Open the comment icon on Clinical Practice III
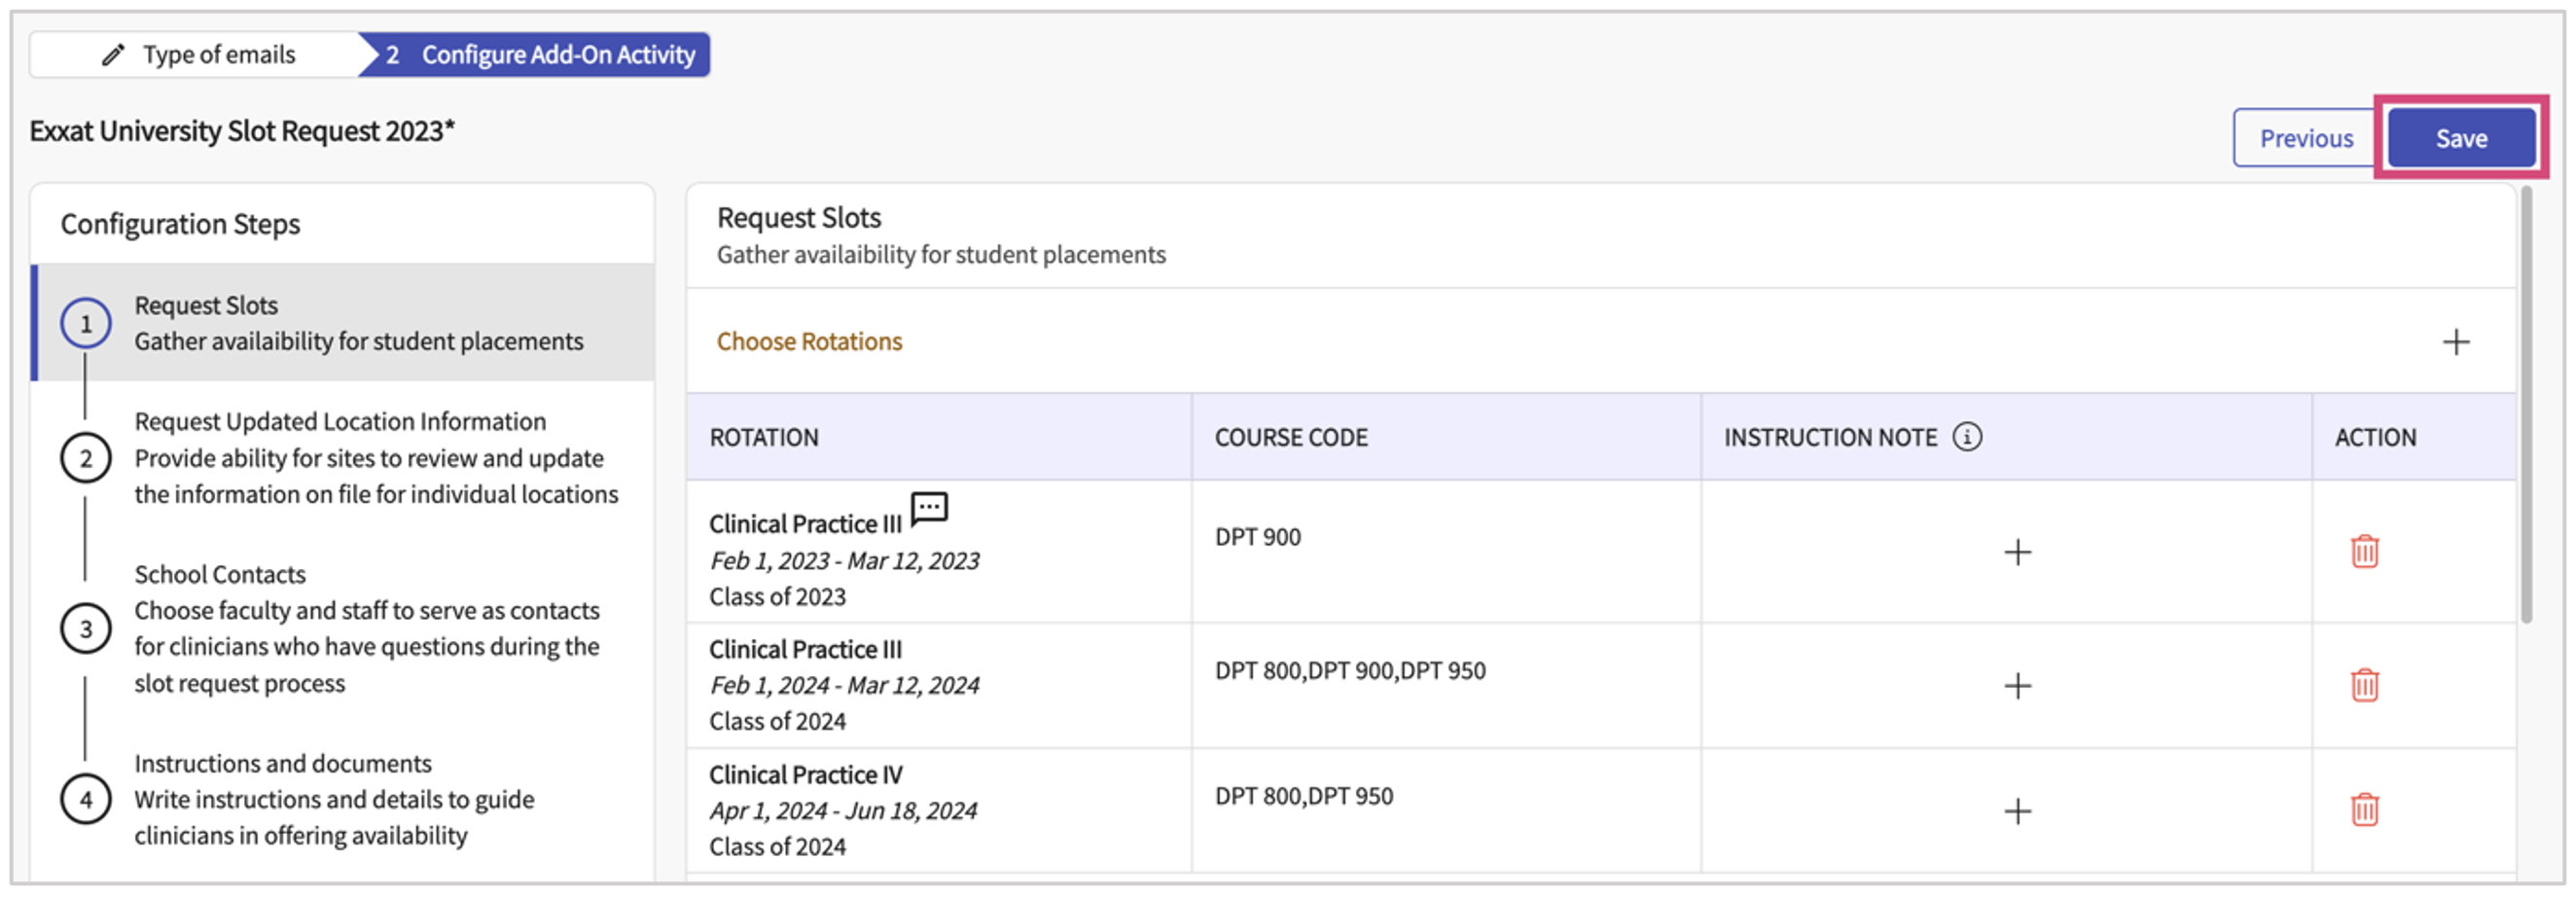 pos(929,508)
